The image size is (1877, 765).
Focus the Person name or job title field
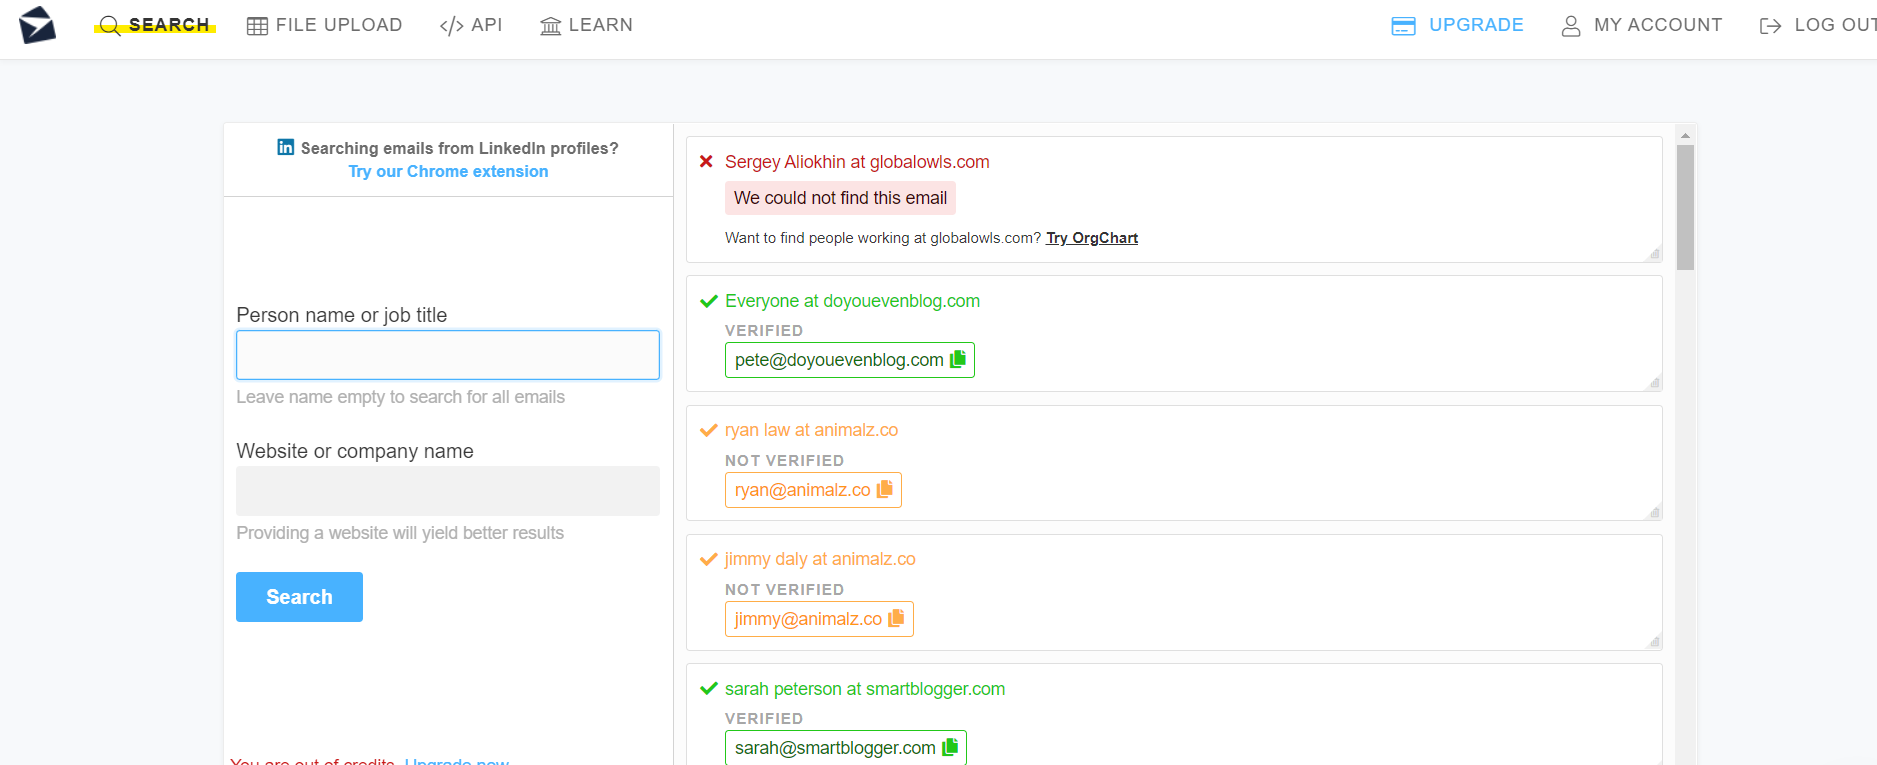point(448,355)
